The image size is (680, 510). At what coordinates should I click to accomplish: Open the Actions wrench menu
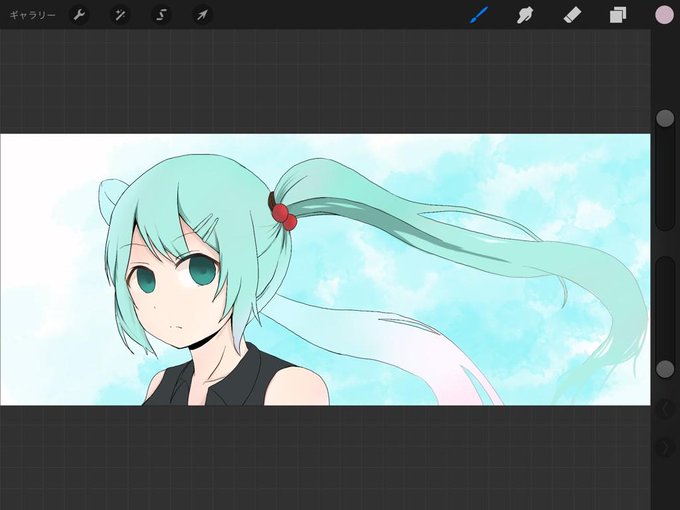tap(79, 15)
